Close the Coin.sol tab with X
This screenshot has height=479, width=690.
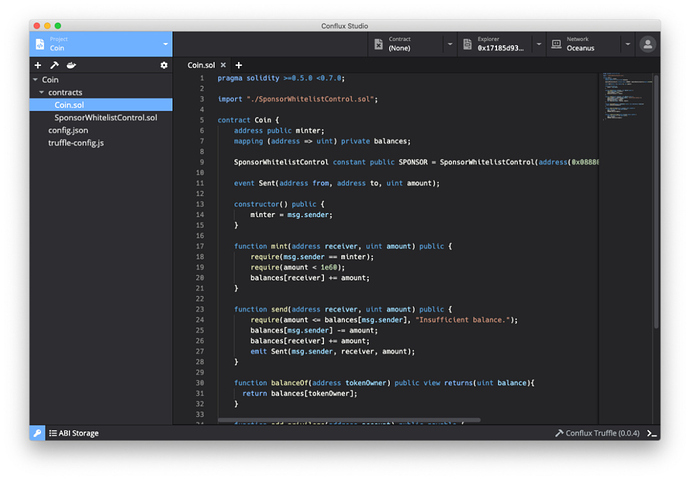pos(223,65)
